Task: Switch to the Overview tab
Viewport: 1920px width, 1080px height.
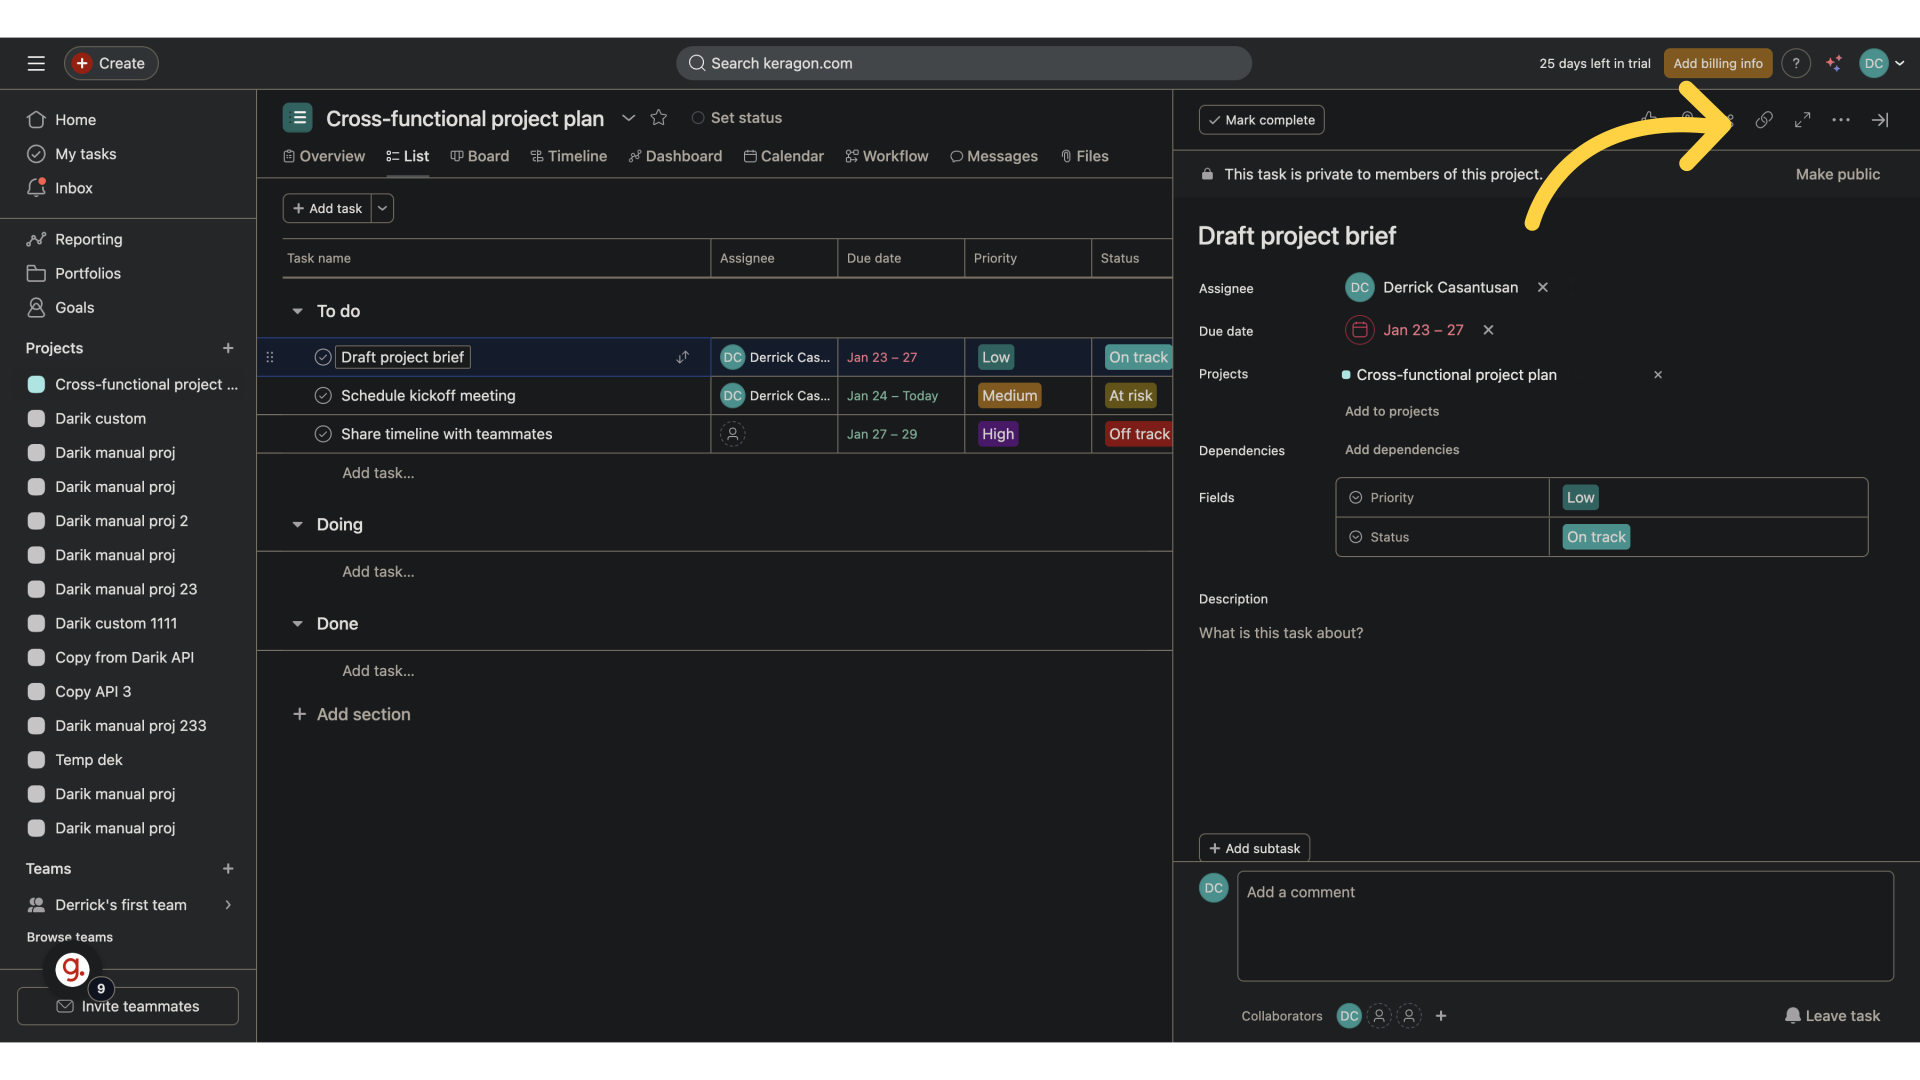Action: click(x=324, y=156)
